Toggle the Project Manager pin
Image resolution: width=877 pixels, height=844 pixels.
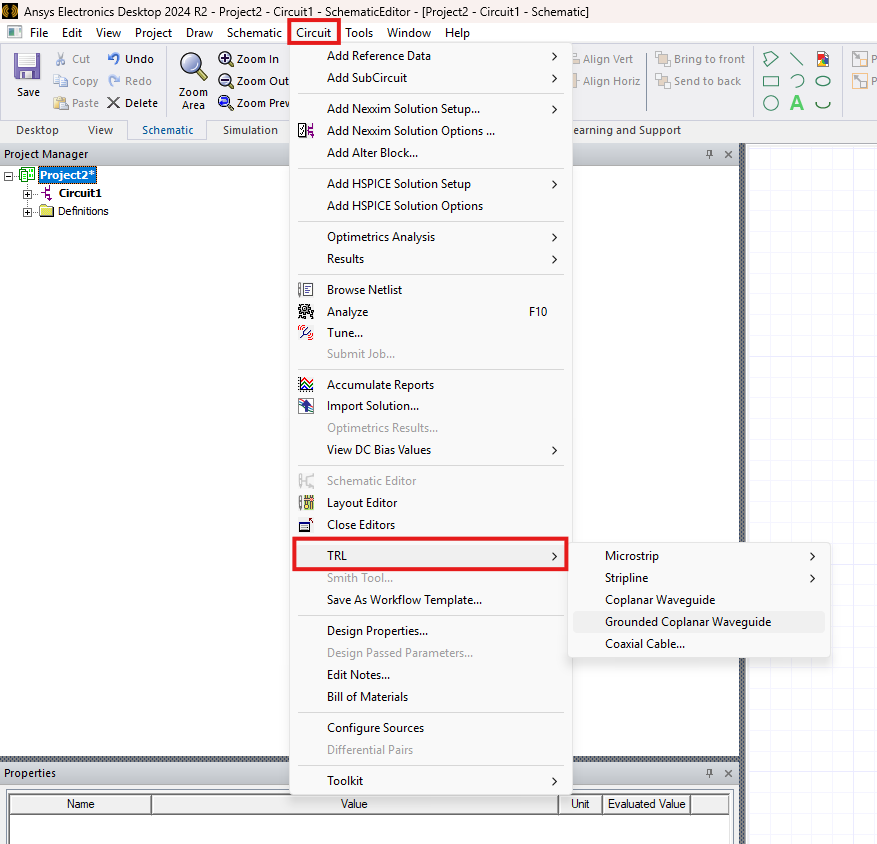pos(710,154)
